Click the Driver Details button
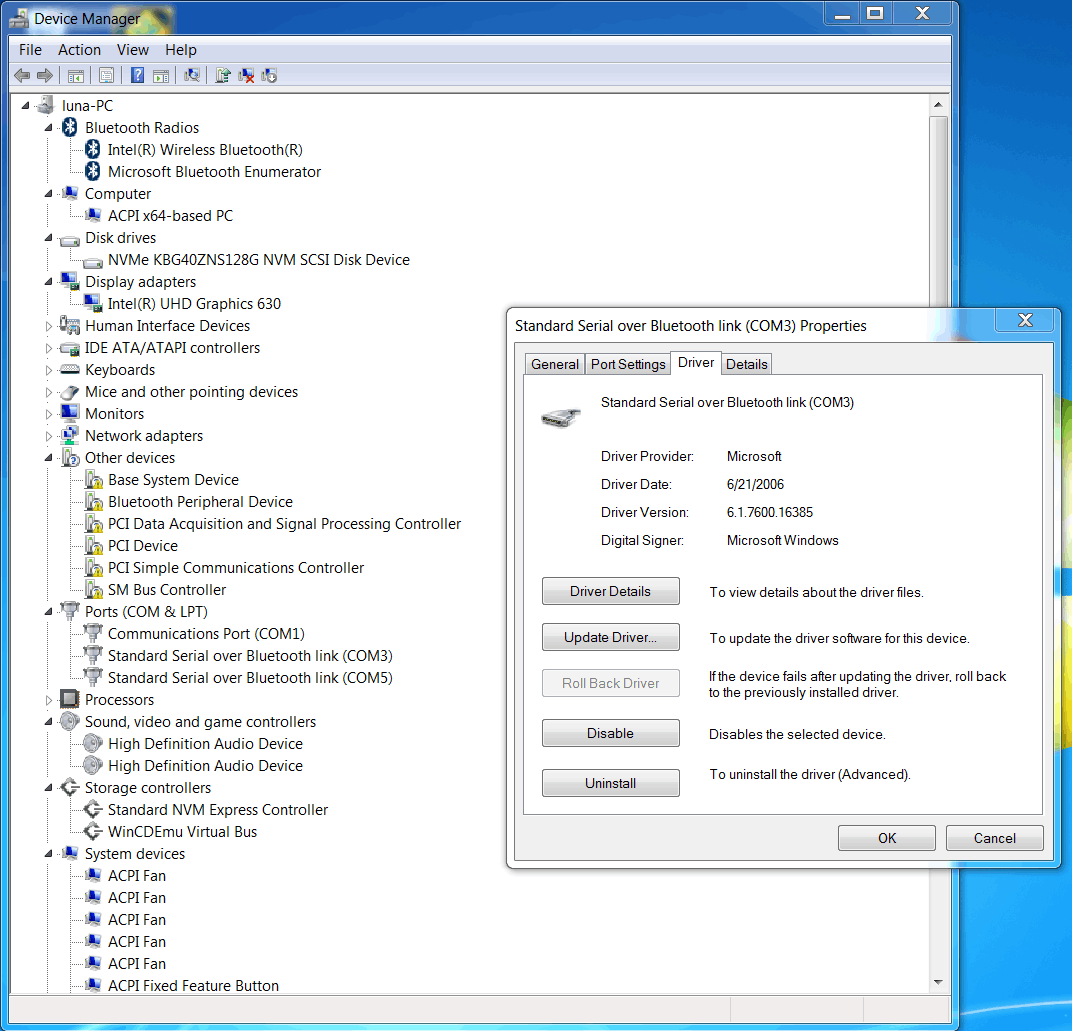The height and width of the screenshot is (1031, 1072). [x=611, y=591]
